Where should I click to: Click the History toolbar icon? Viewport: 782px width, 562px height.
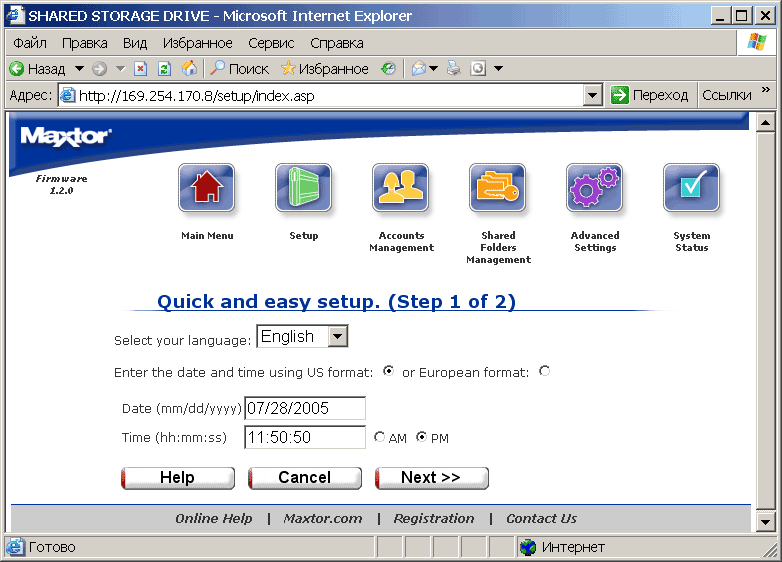pos(388,68)
